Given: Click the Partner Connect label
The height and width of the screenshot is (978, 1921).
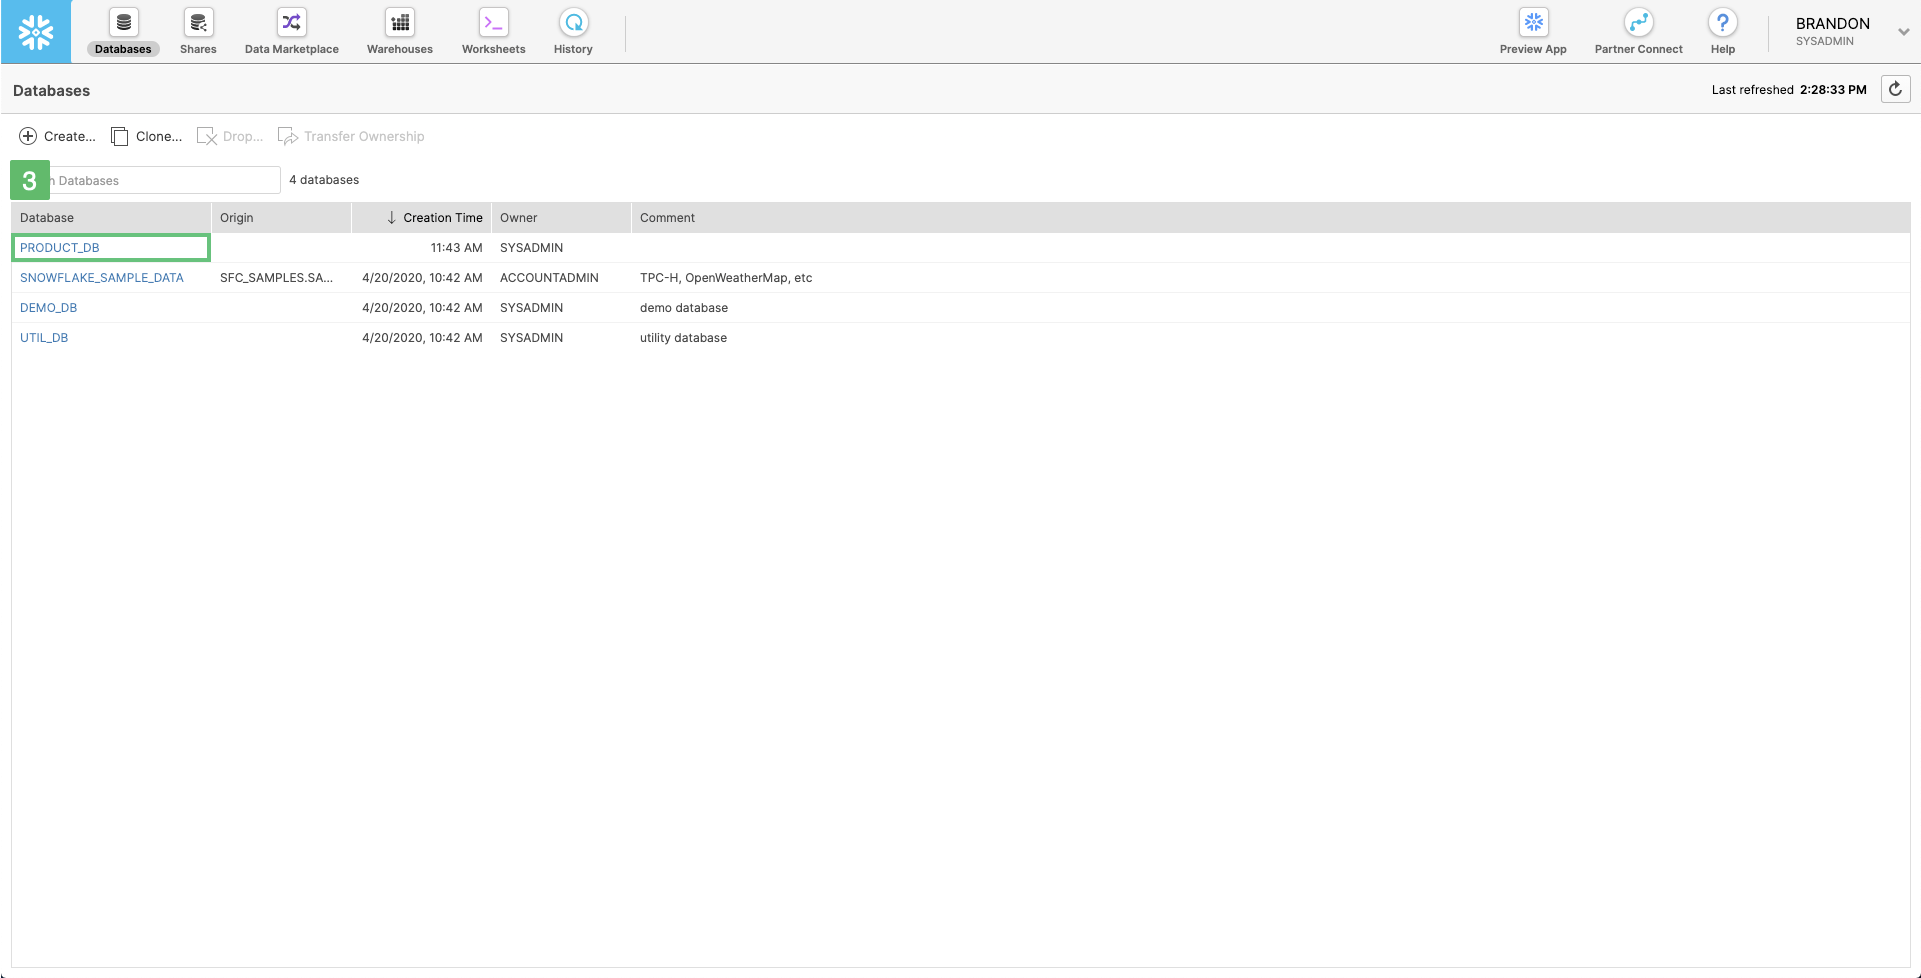Looking at the screenshot, I should pos(1638,49).
